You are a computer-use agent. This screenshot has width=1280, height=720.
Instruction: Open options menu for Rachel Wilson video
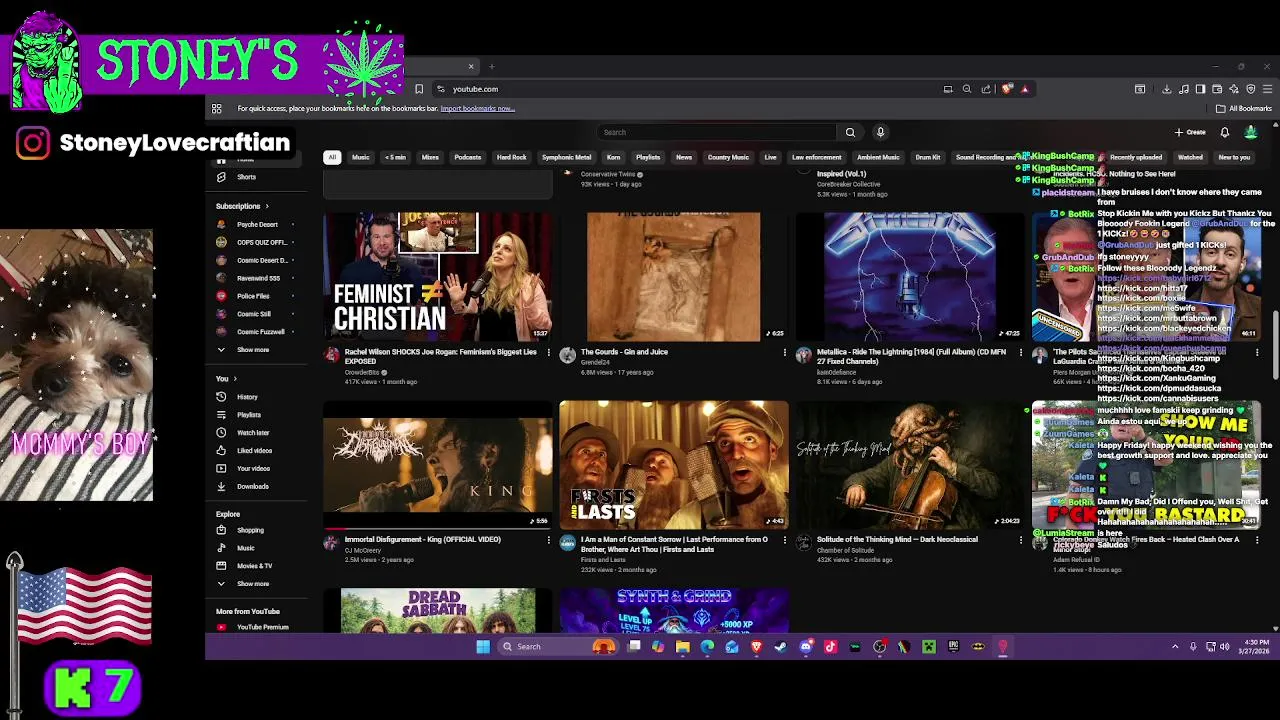[548, 353]
